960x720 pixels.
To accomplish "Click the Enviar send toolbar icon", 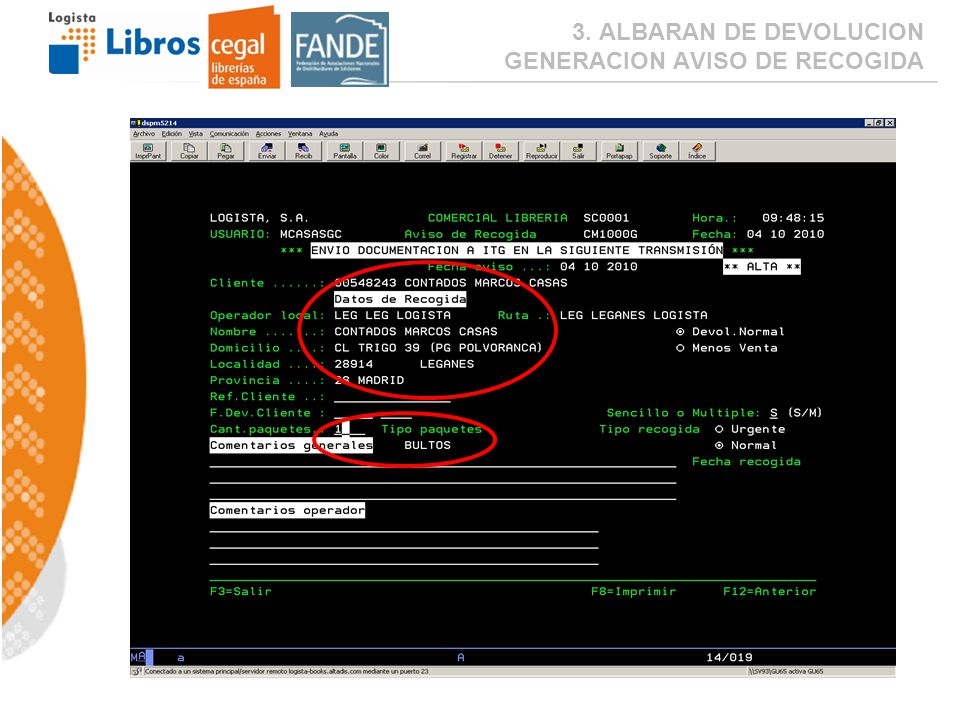I will [267, 151].
